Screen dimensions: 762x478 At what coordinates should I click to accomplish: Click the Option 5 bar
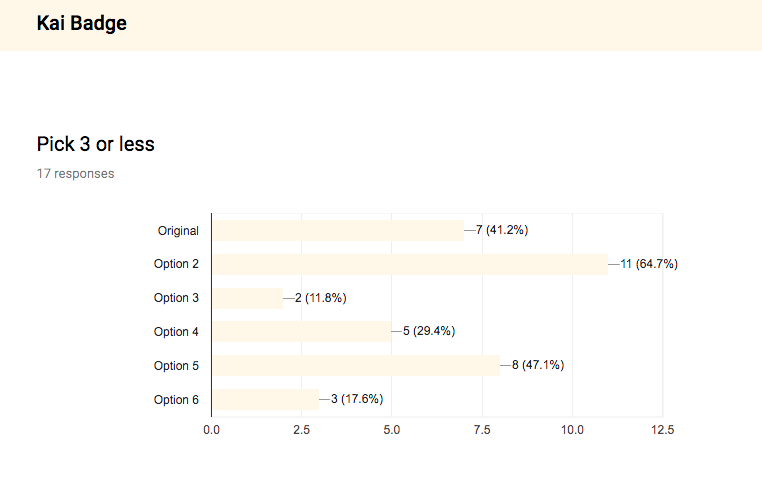tap(356, 365)
